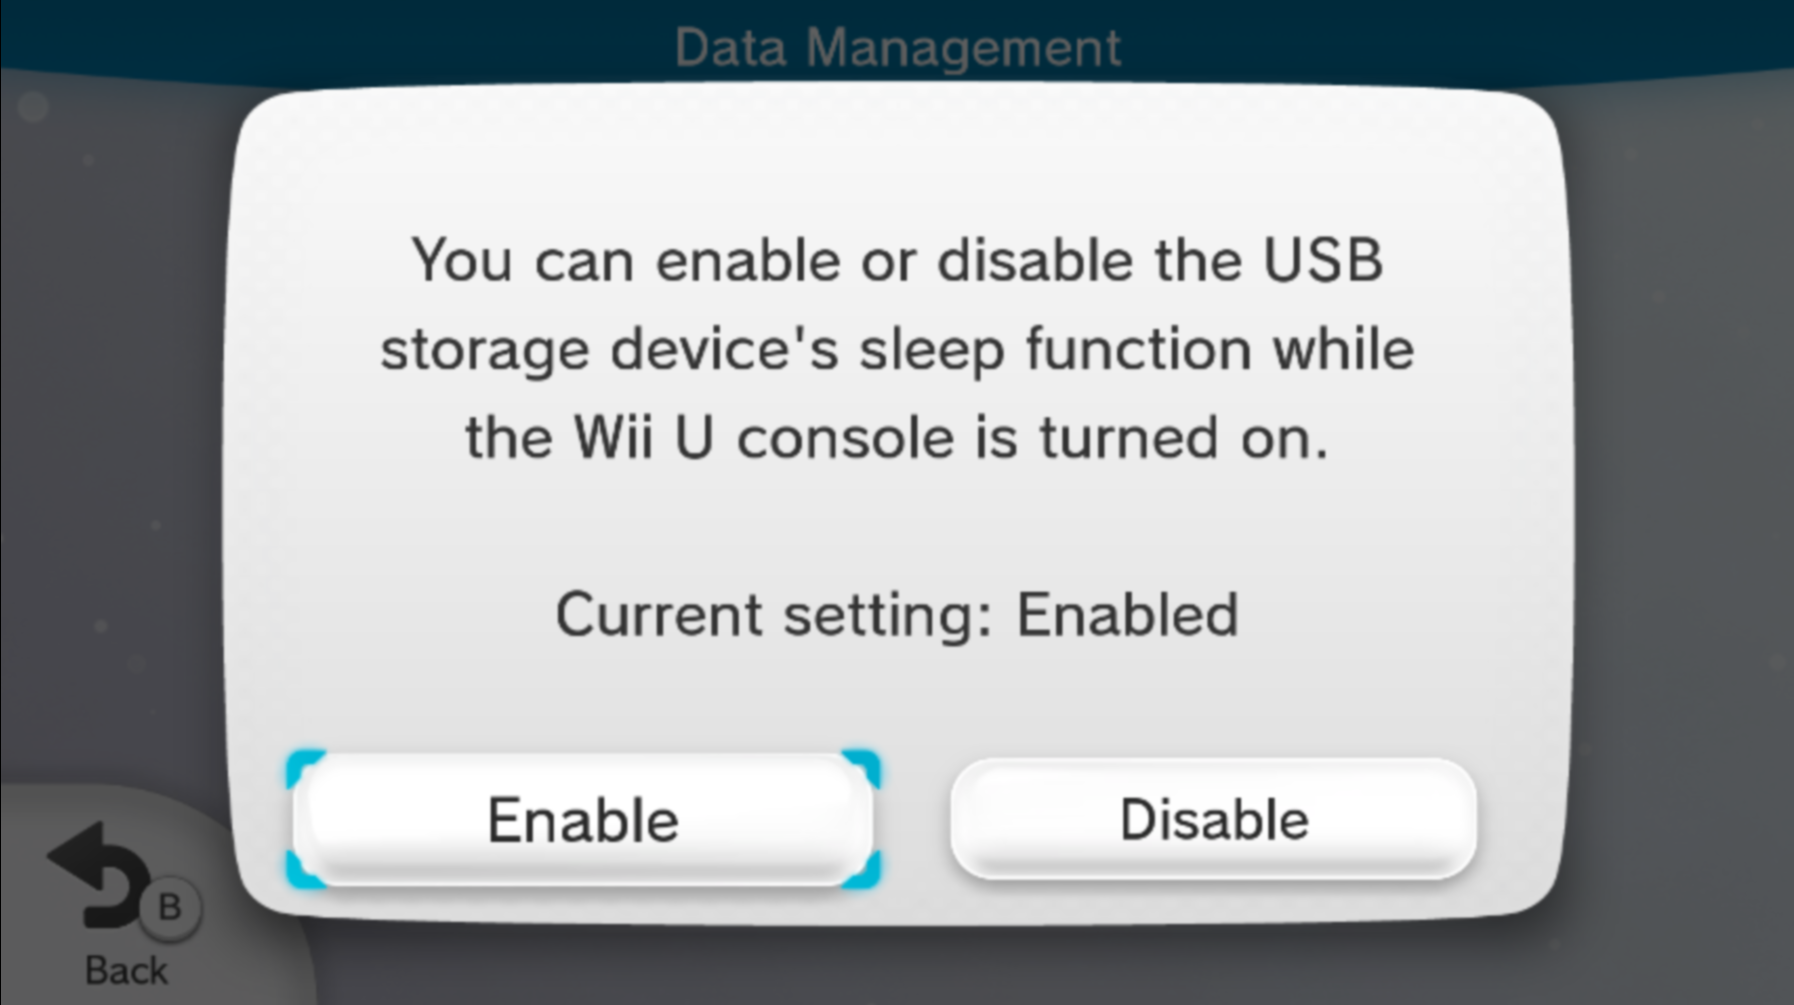Click bottom-left cyan cursor corner on Enable

click(x=303, y=870)
